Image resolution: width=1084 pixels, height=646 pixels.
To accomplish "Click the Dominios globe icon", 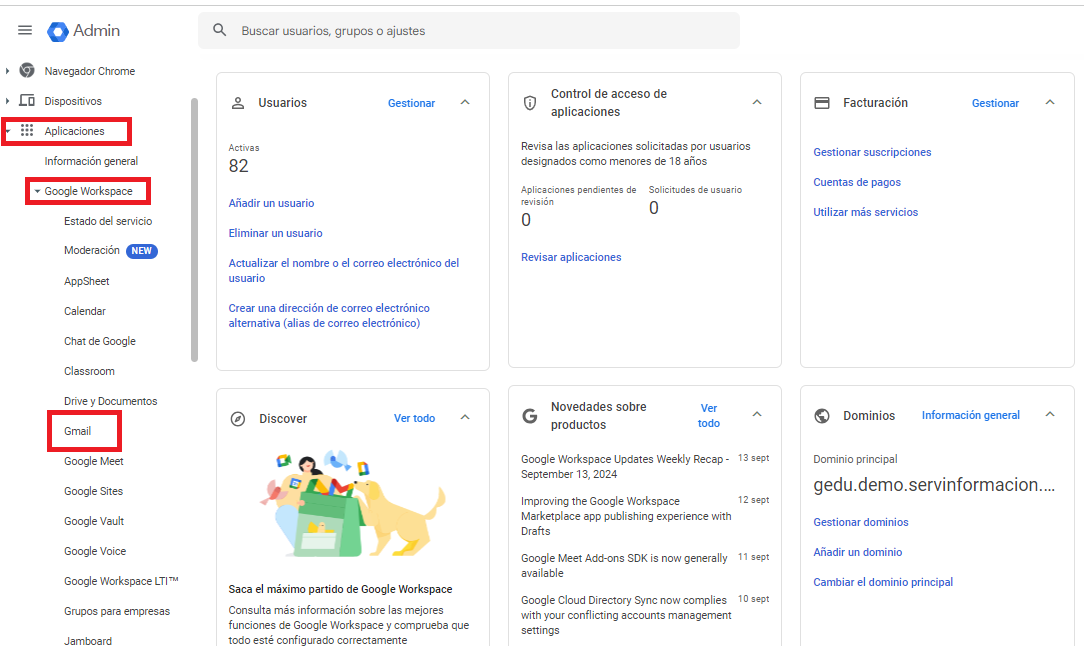I will [x=822, y=416].
